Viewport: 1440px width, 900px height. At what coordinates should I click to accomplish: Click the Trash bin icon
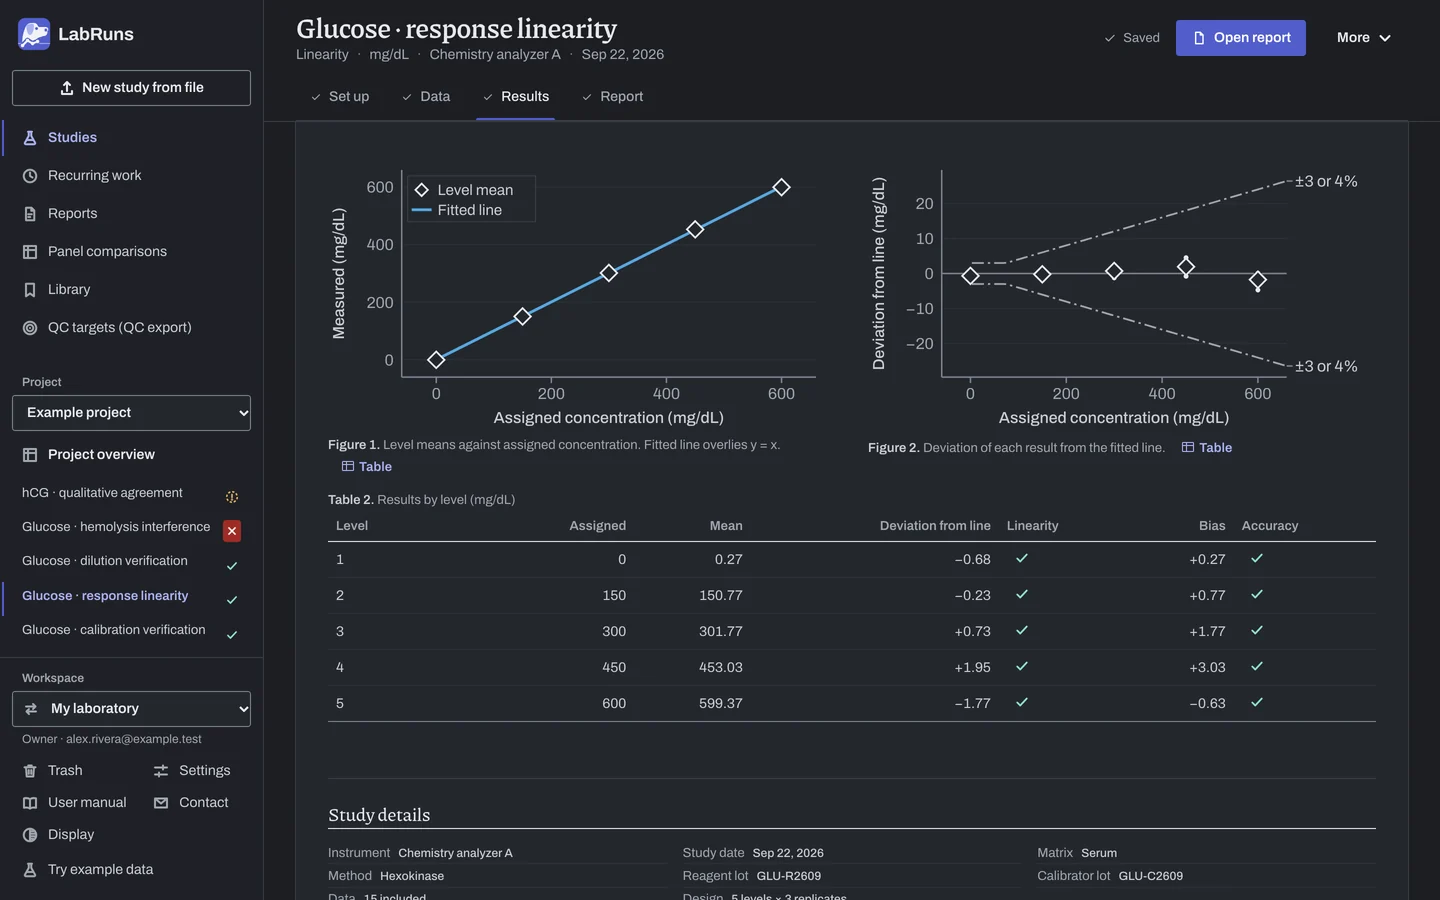30,771
